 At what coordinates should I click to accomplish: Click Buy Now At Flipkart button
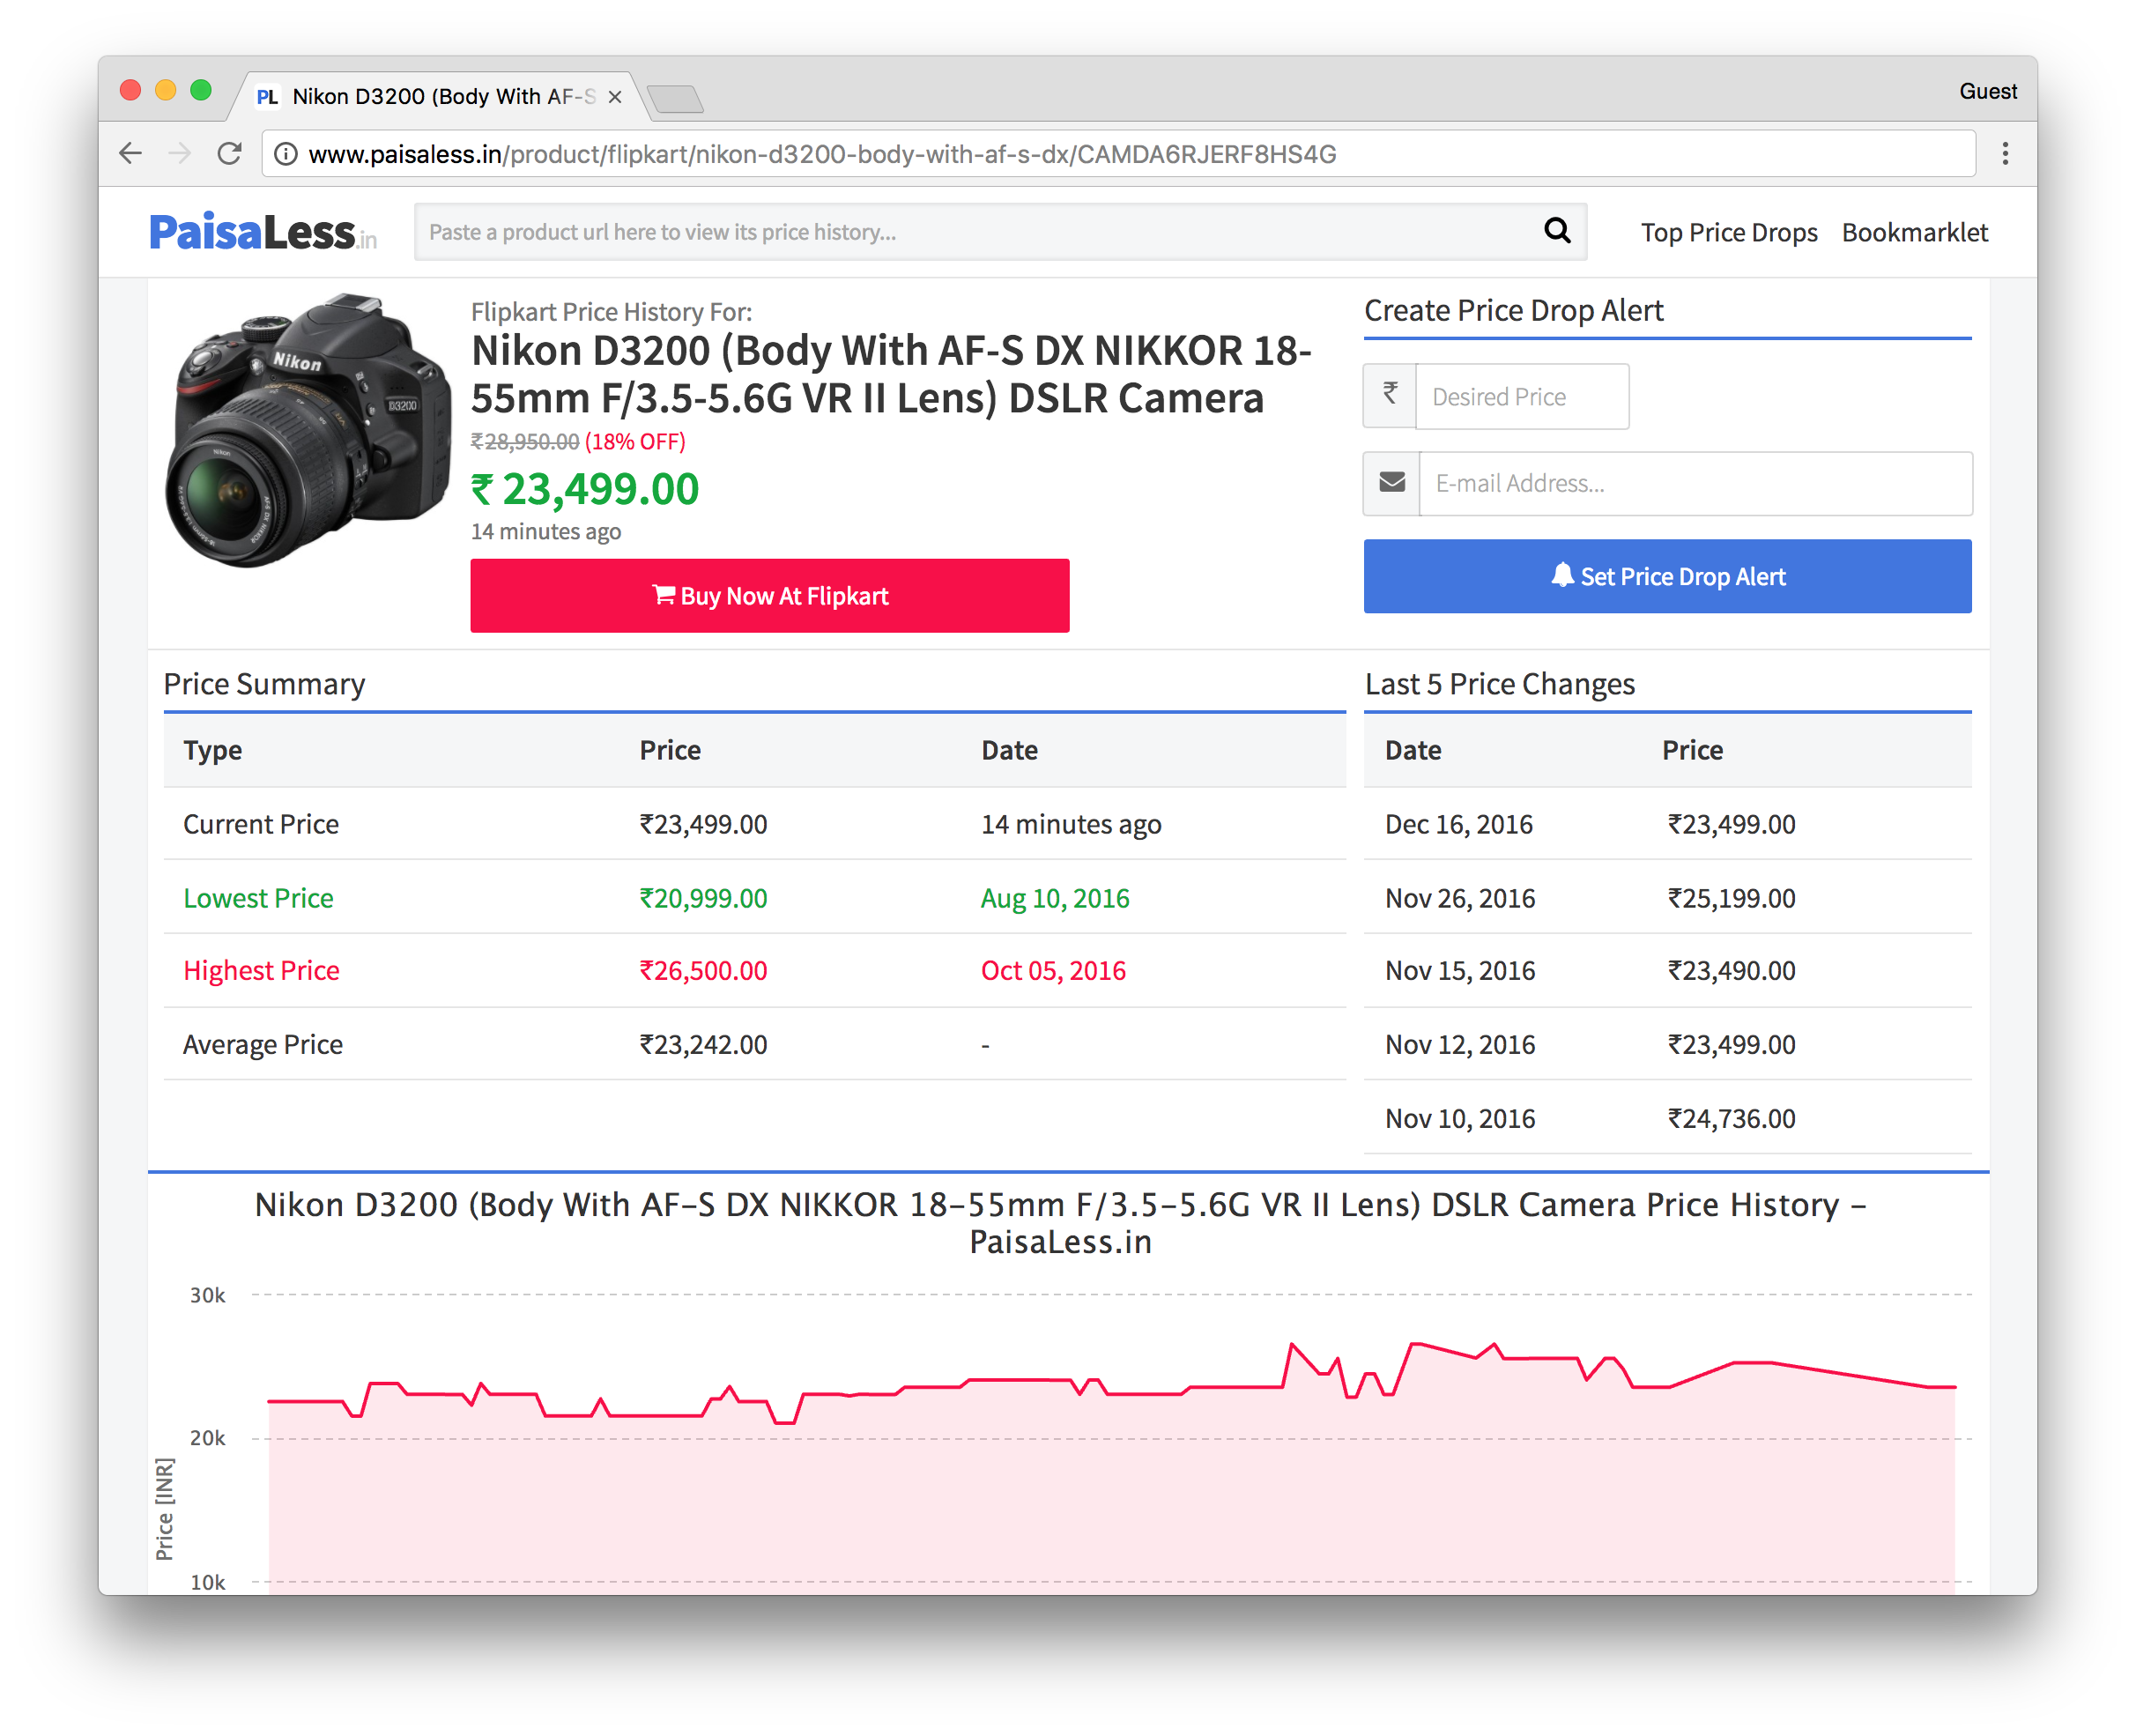pos(769,595)
